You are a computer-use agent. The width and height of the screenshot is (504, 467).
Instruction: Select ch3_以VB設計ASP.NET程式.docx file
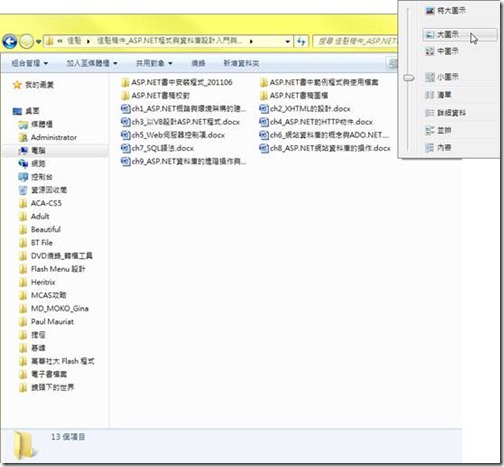180,122
